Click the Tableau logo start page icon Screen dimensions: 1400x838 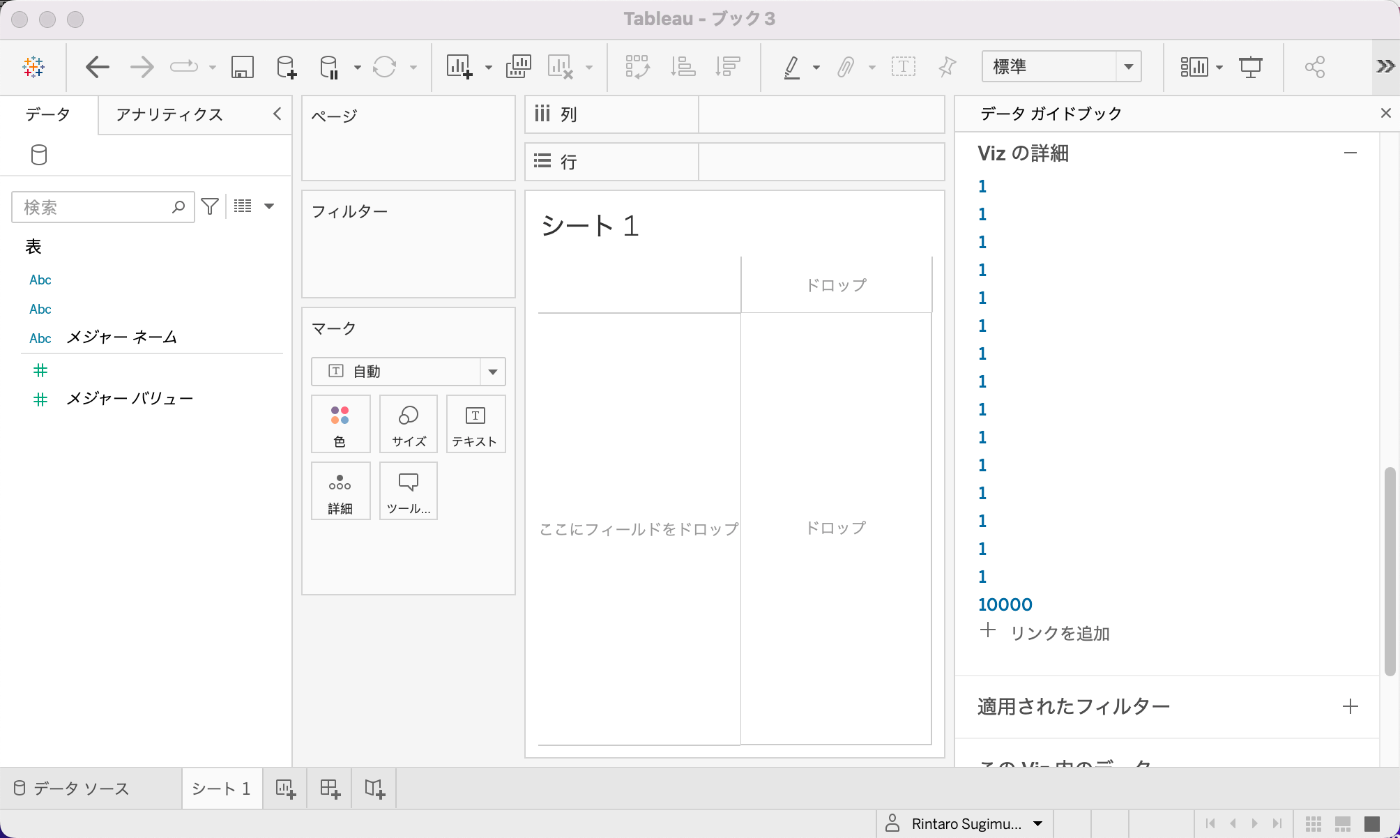pyautogui.click(x=33, y=67)
